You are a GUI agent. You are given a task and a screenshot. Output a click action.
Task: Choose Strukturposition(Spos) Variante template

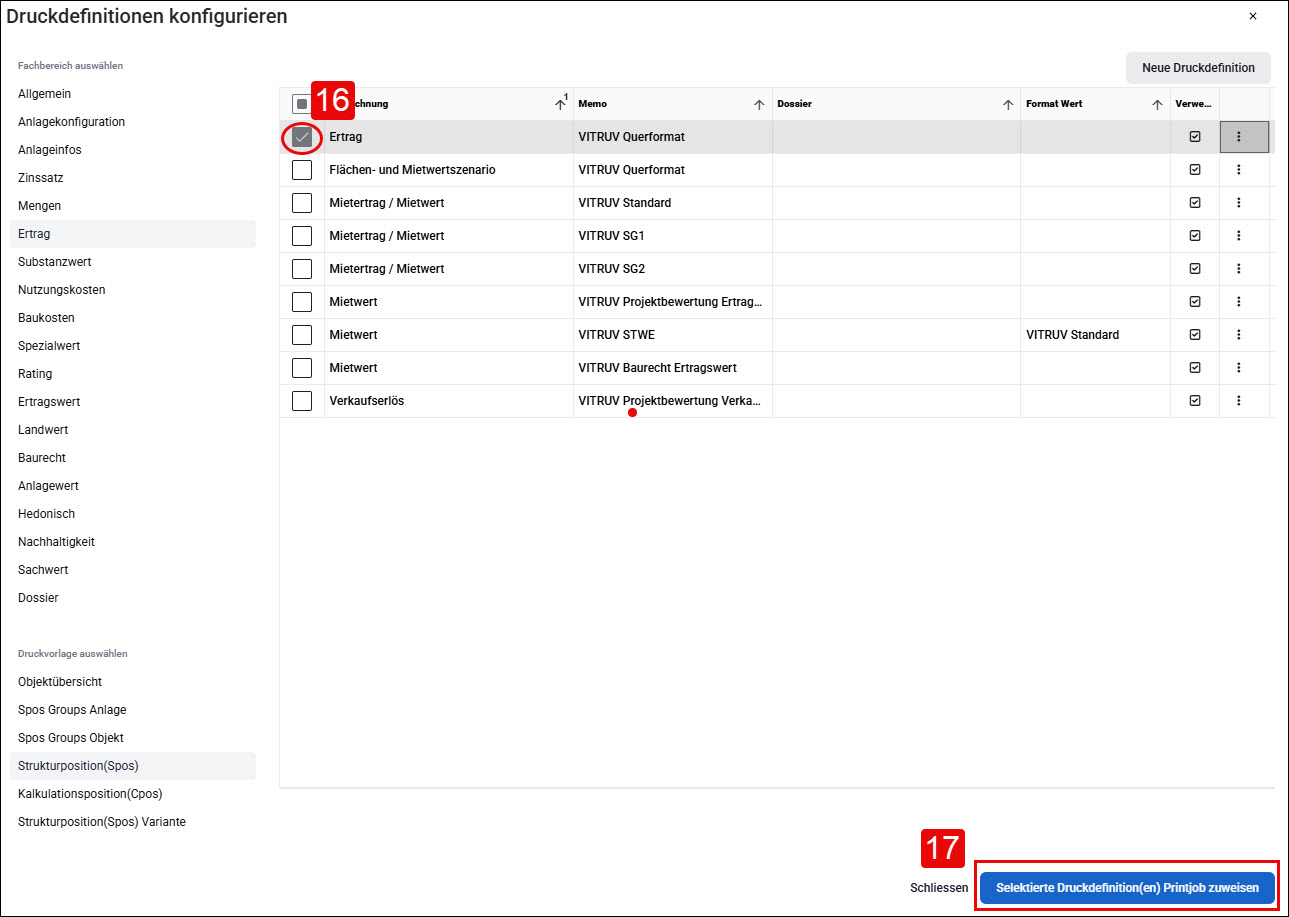[132, 822]
